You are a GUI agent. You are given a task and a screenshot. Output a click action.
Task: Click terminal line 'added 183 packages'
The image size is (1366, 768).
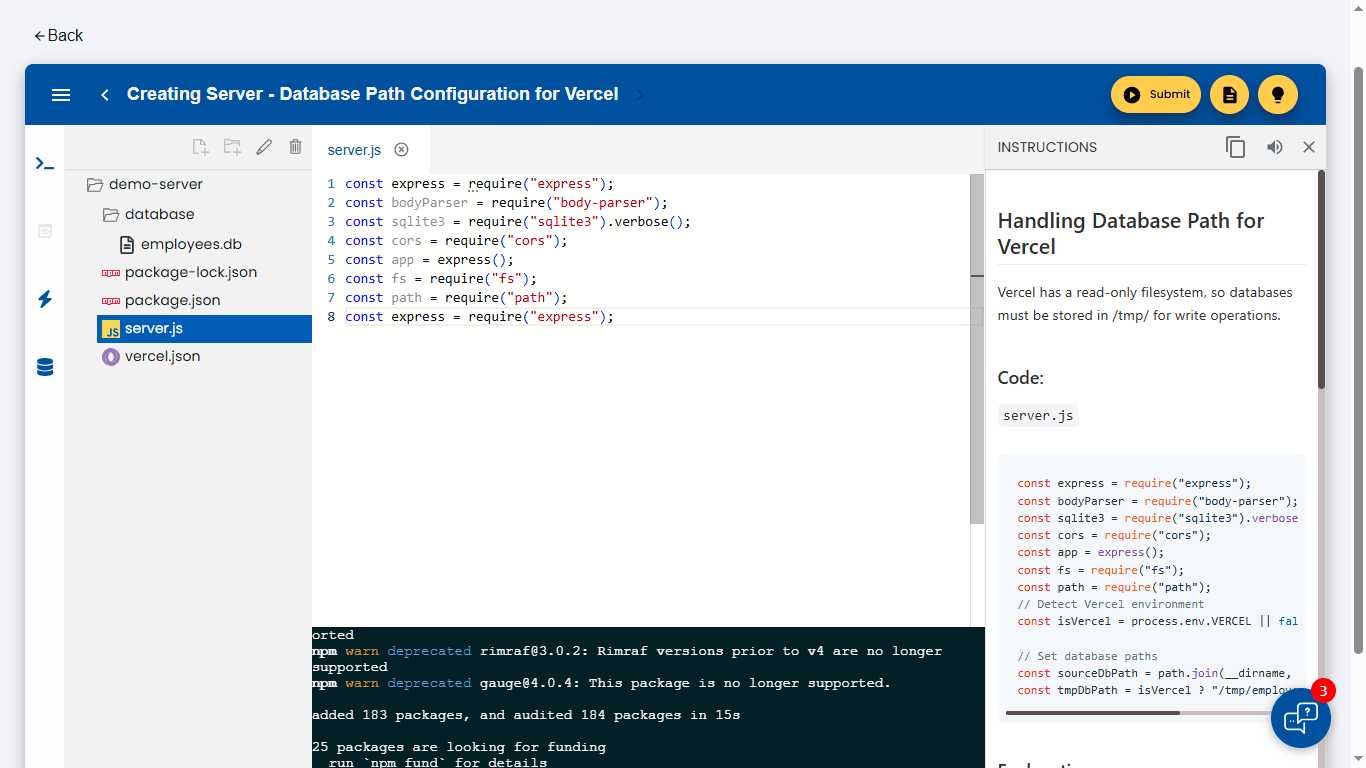(526, 715)
